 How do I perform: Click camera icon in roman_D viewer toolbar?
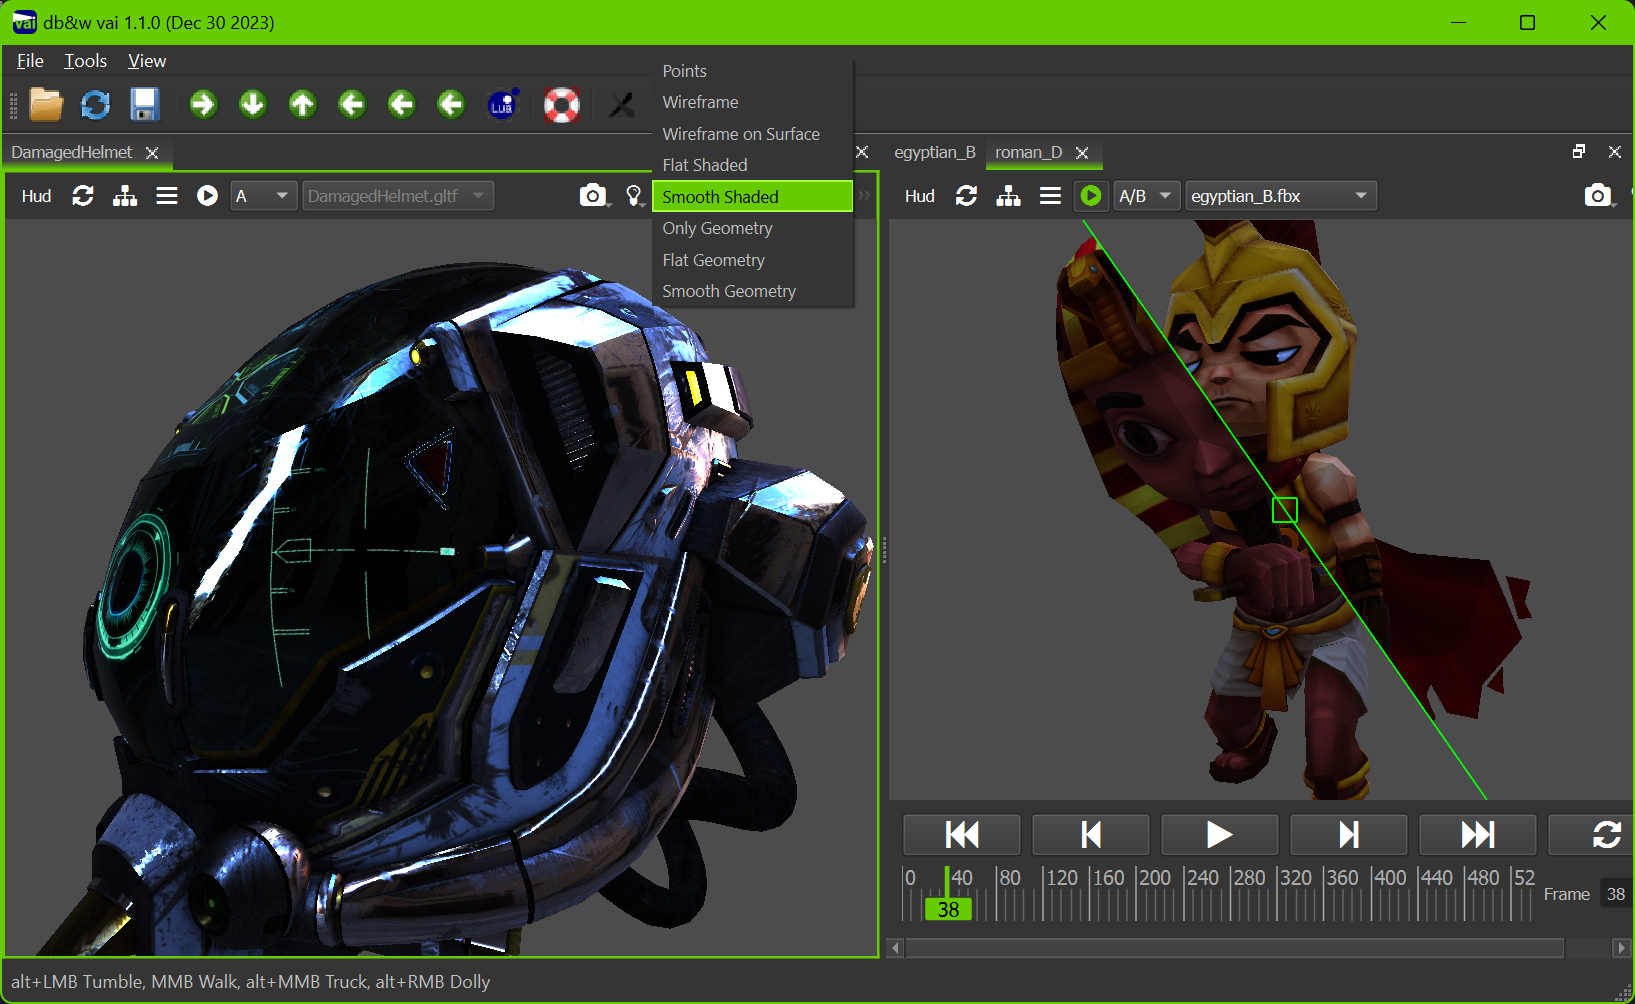1598,196
